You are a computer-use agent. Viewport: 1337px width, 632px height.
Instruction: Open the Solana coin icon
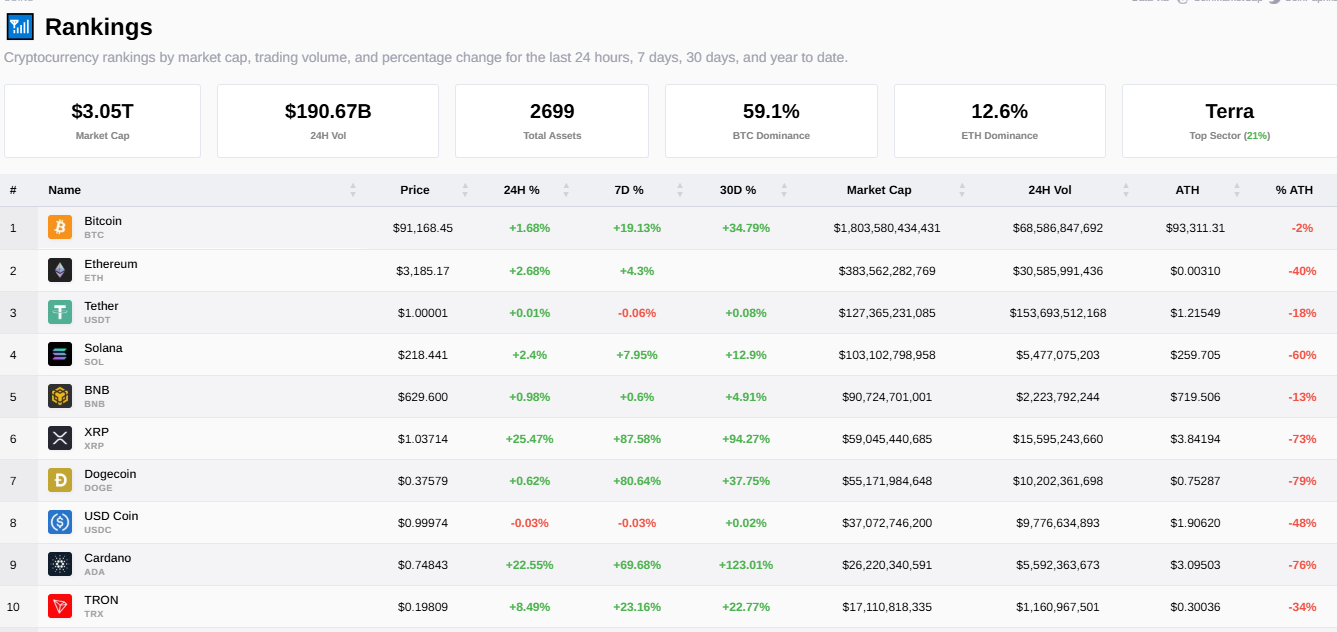pos(59,354)
